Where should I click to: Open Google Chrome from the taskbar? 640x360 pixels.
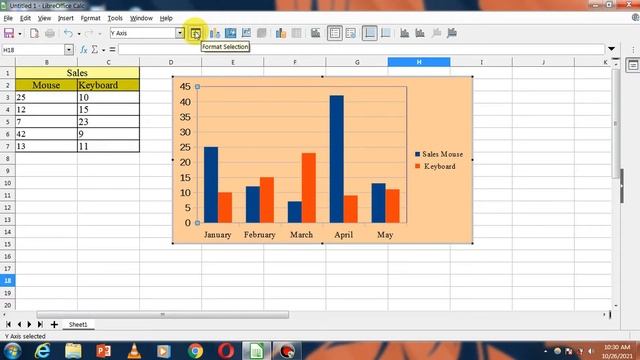coord(195,351)
